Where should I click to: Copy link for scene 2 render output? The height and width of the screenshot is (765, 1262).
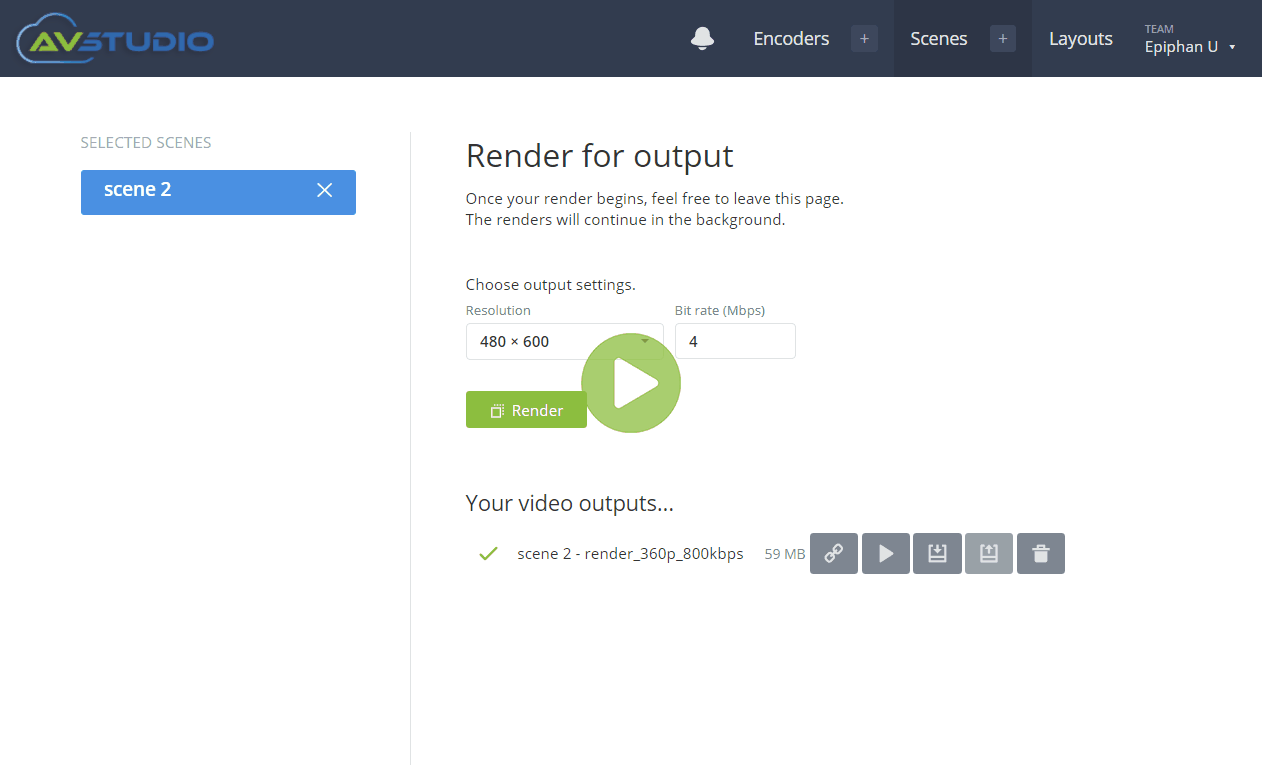(x=834, y=553)
